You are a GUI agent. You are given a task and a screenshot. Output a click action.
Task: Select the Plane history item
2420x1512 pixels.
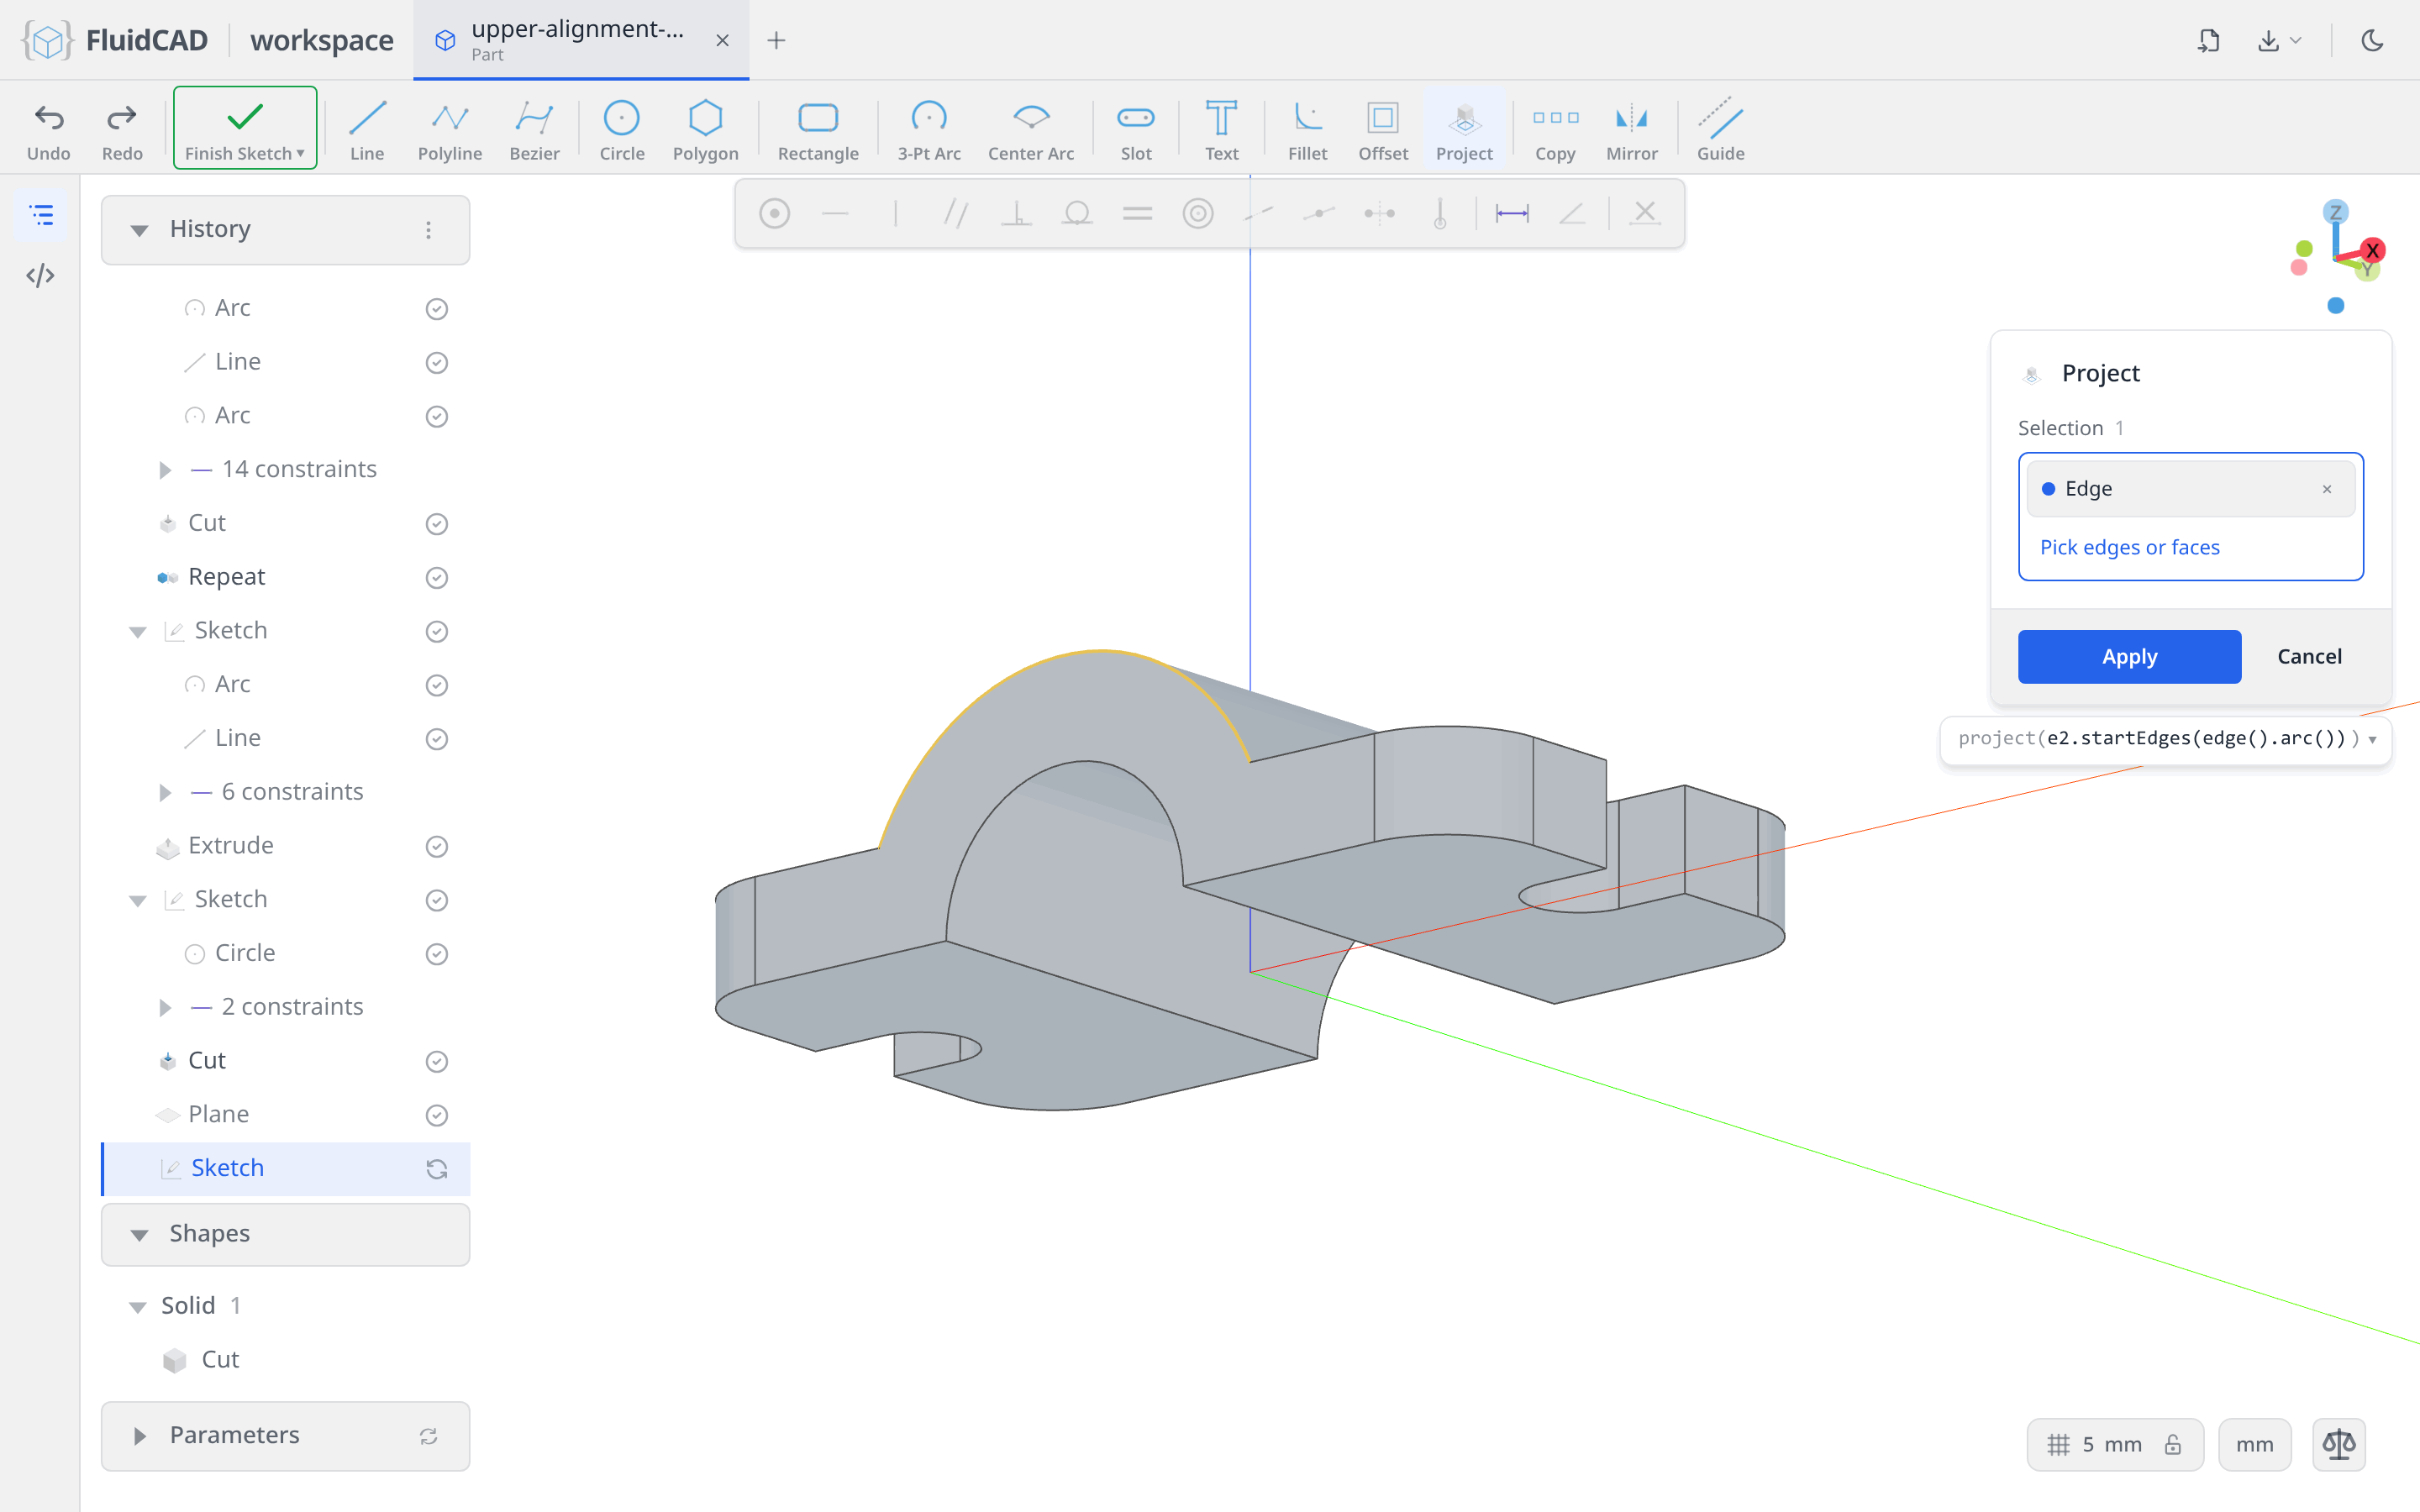[x=218, y=1115]
